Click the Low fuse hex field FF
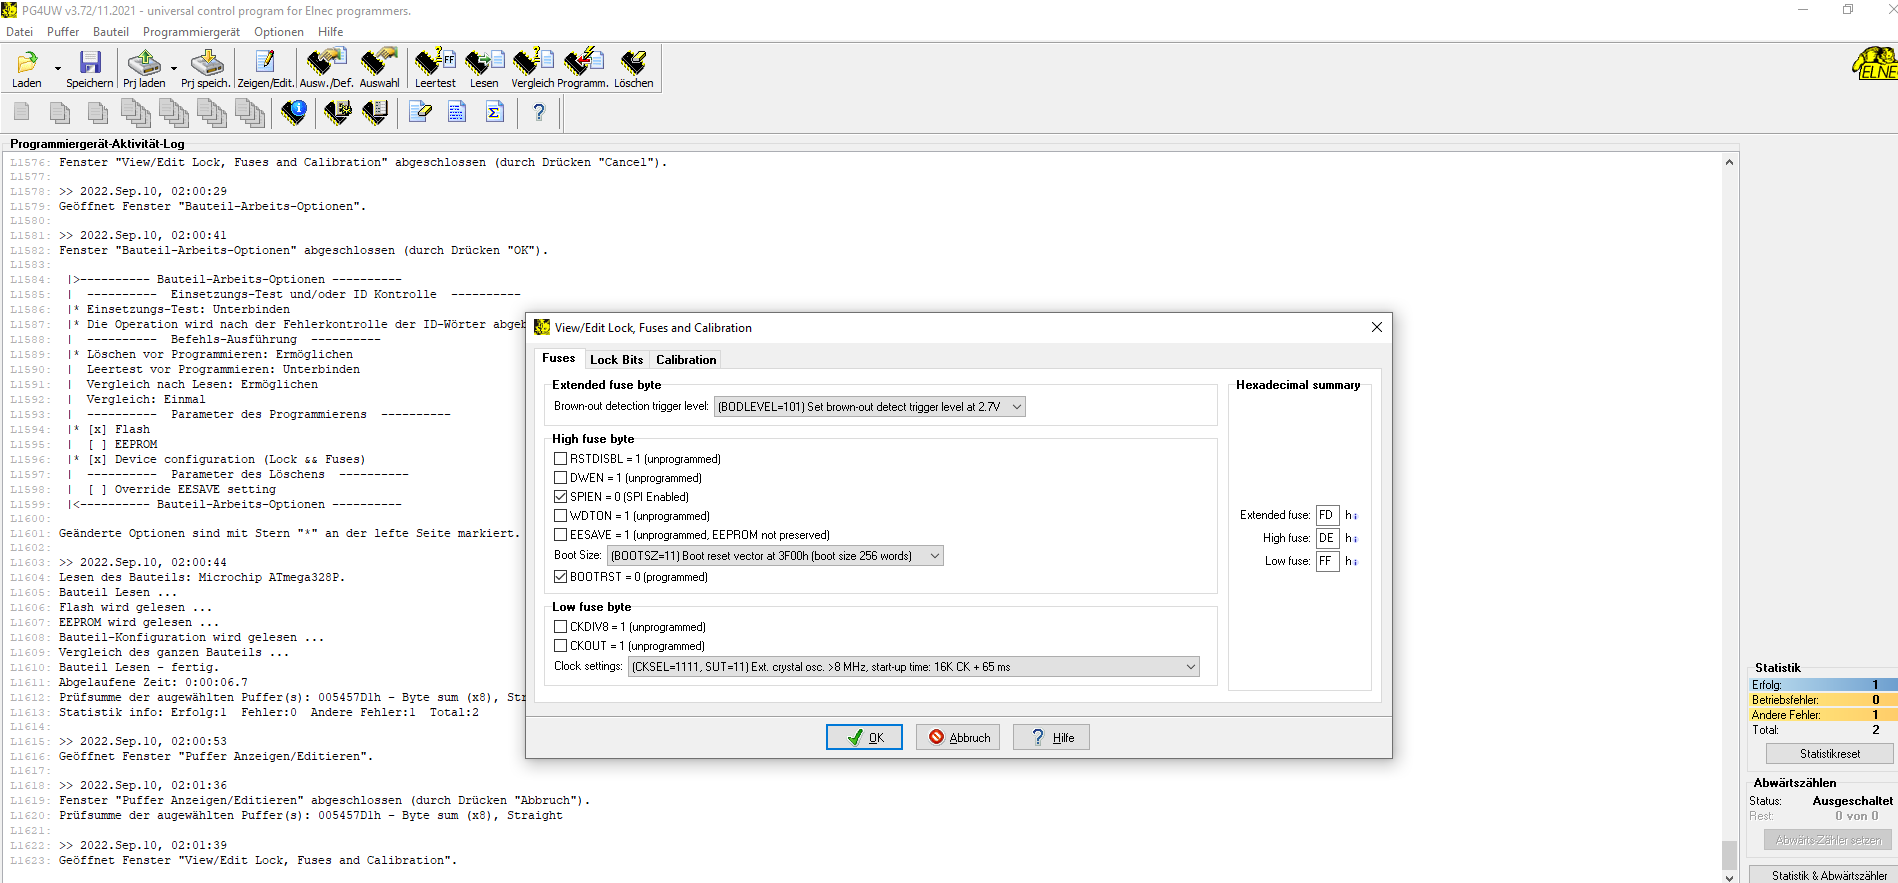This screenshot has height=883, width=1898. (1327, 561)
